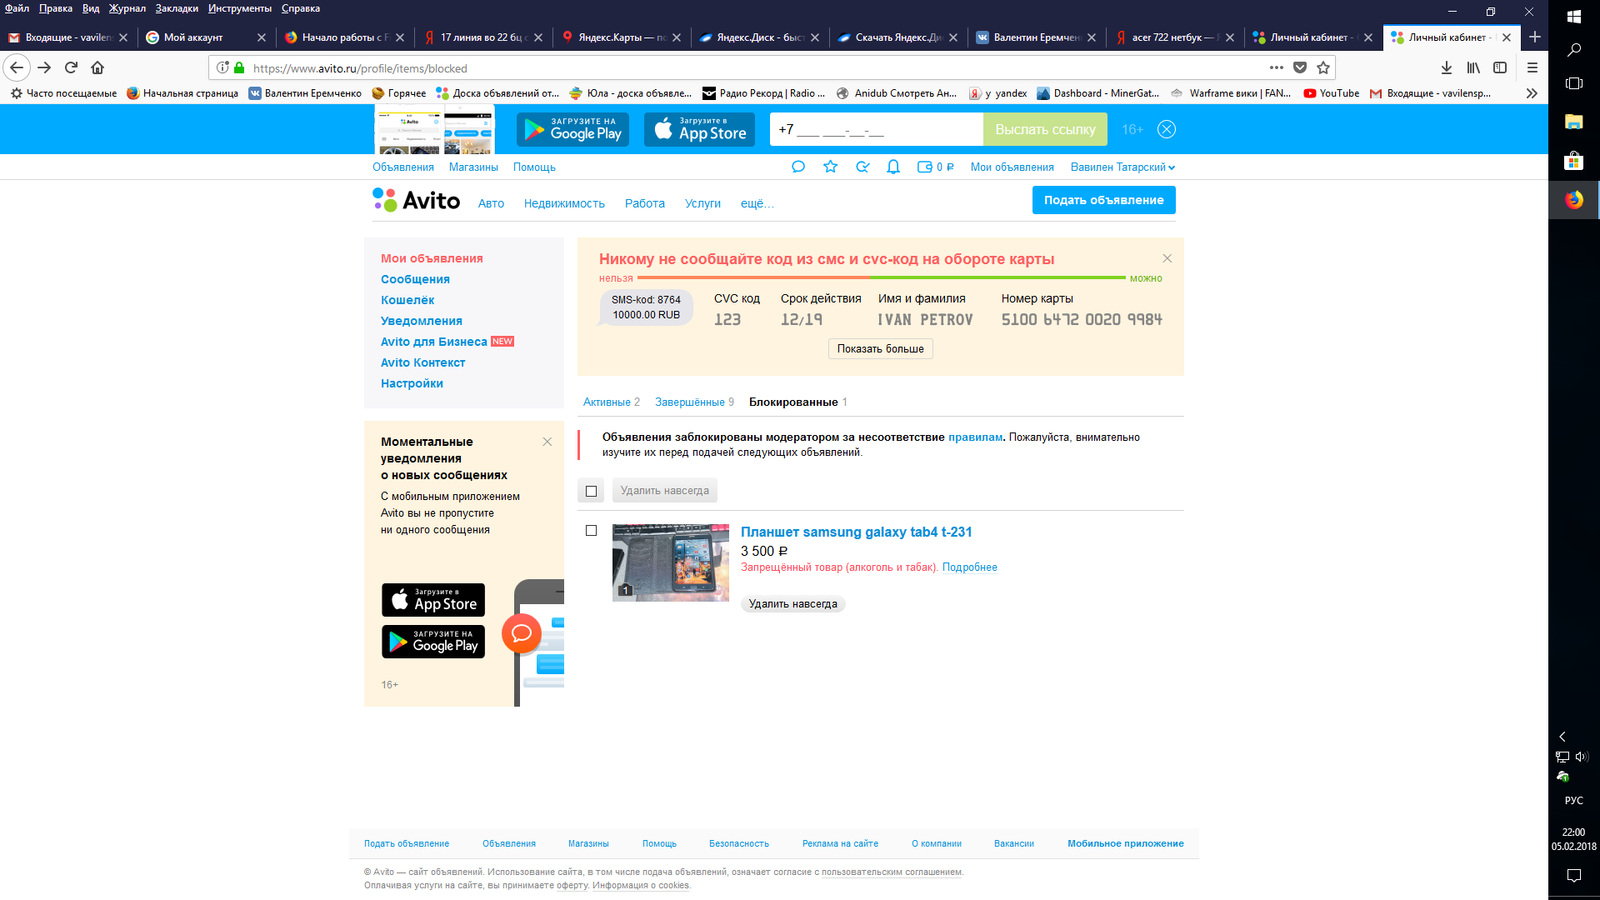
Task: Click the Firefox address bar URL
Action: coord(360,68)
